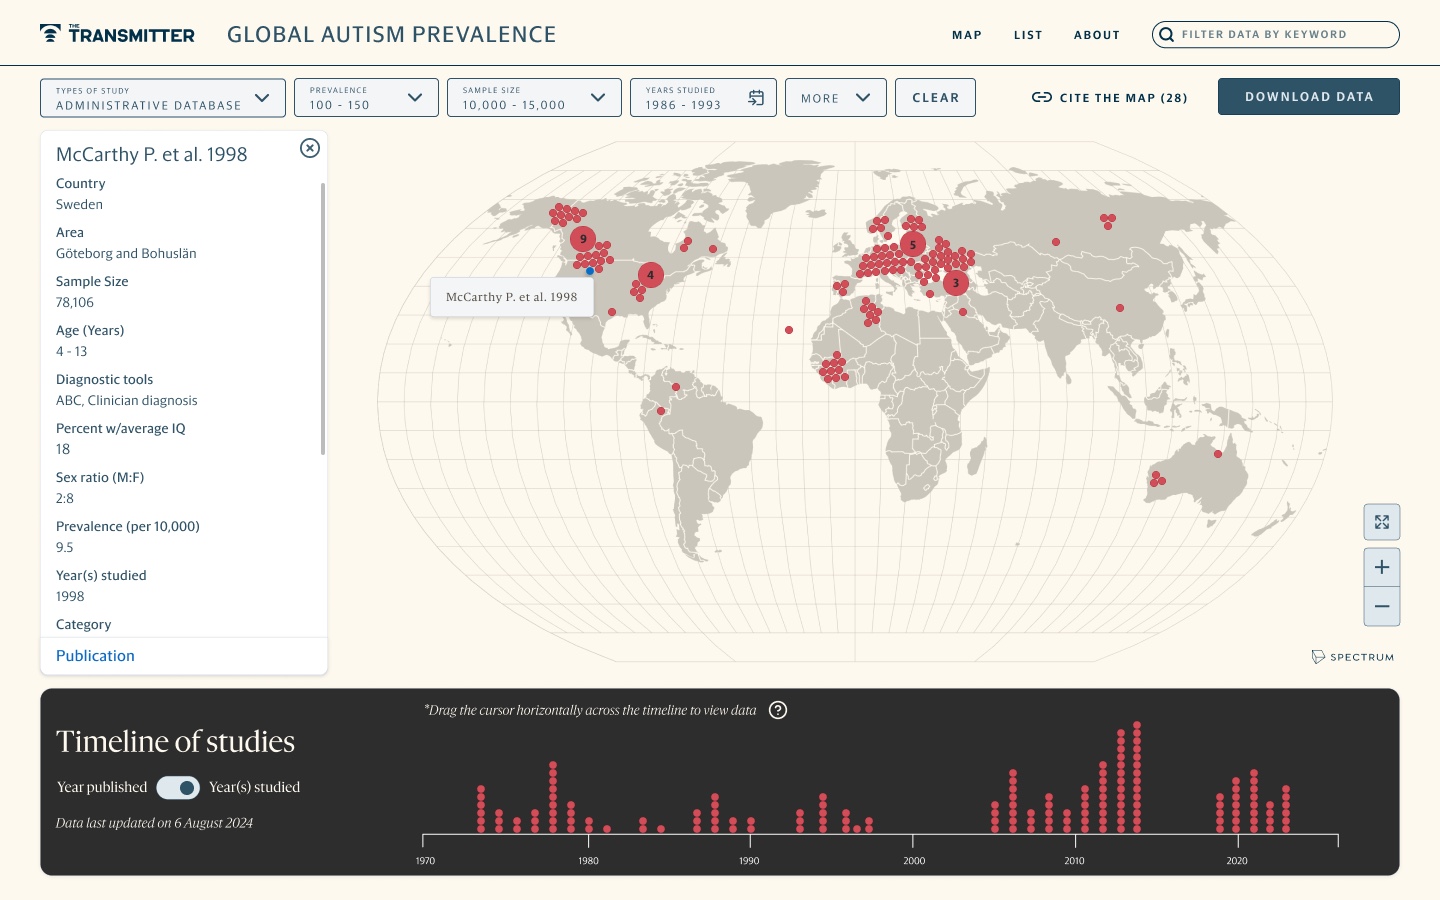1440x900 pixels.
Task: Click the Download Data button
Action: (1309, 97)
